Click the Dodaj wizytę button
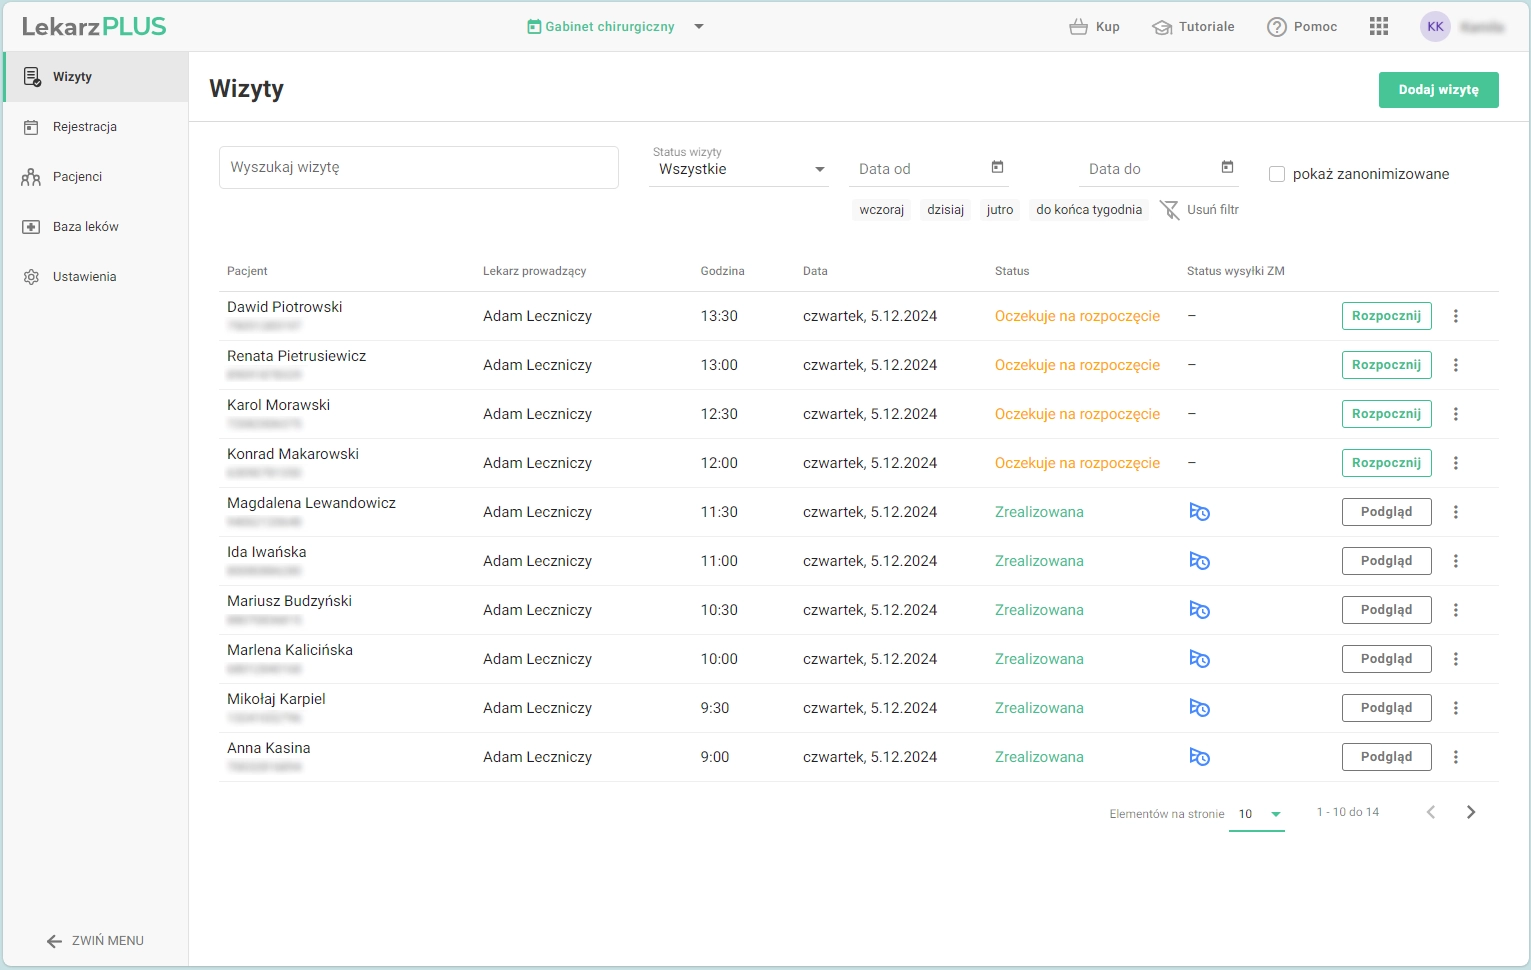The image size is (1531, 970). tap(1437, 90)
